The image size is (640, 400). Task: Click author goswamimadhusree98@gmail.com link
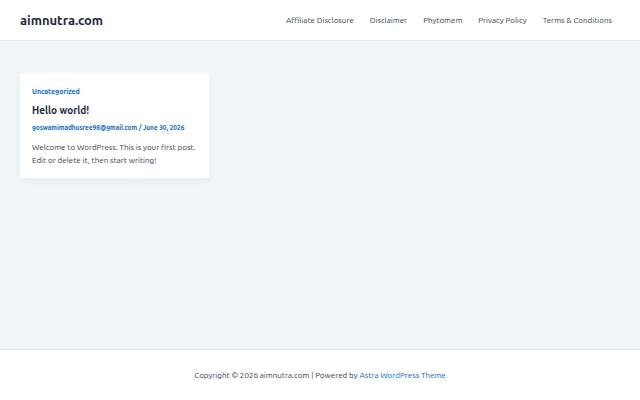tap(84, 127)
